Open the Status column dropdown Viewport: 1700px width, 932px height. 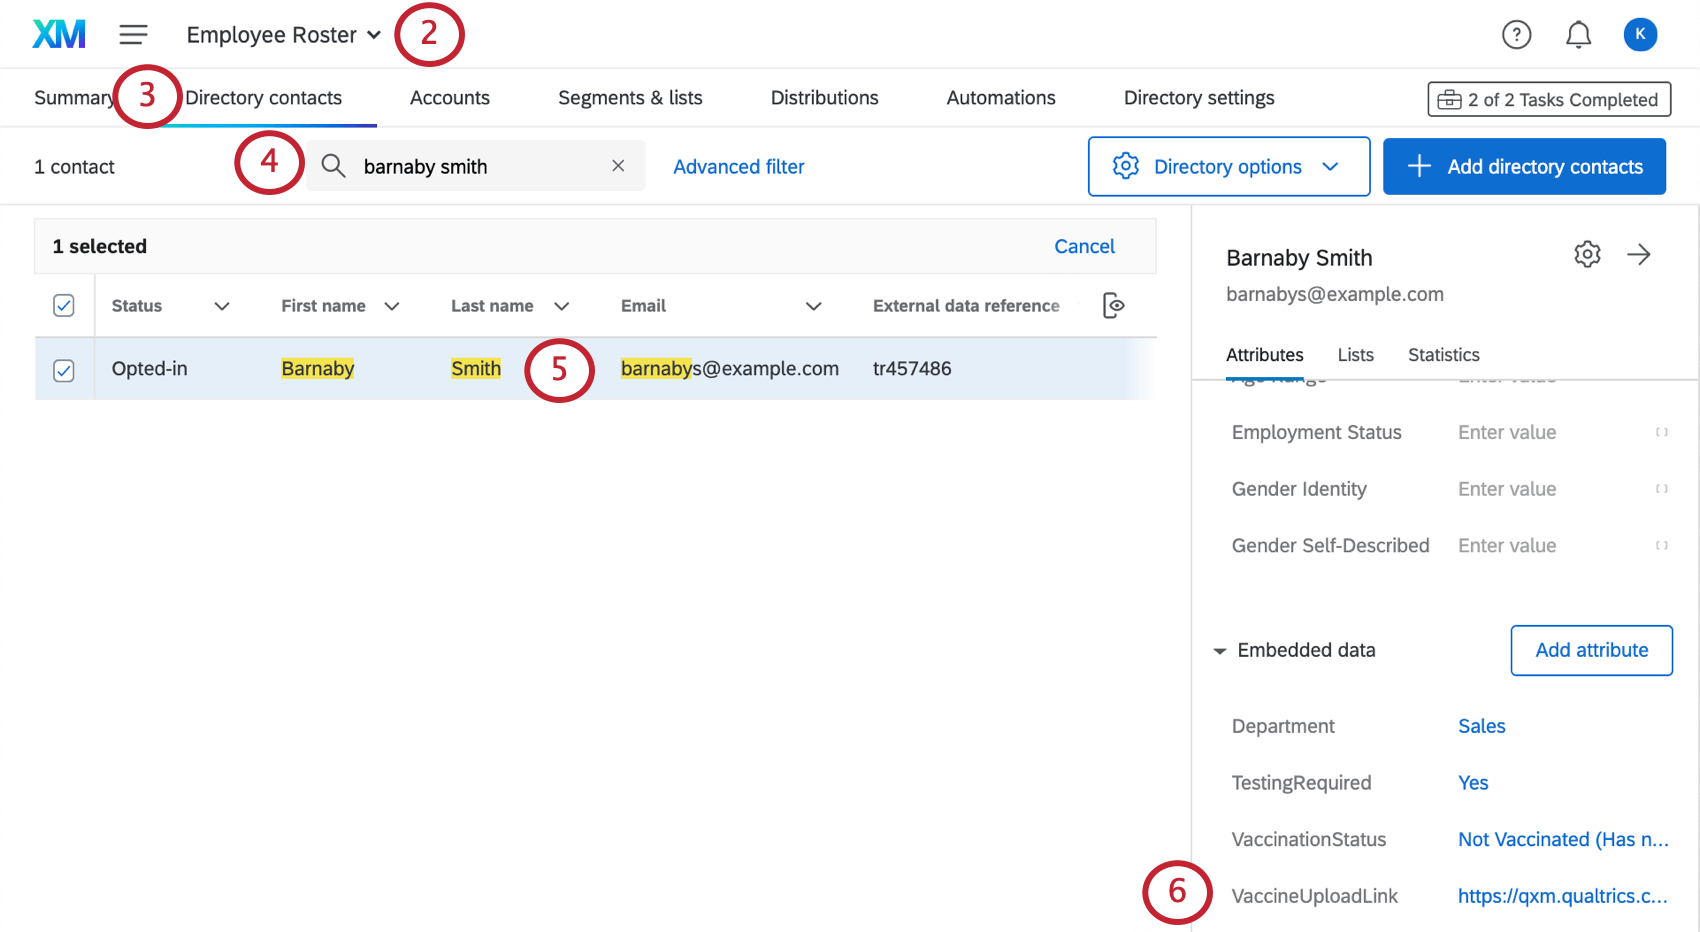[x=222, y=305]
